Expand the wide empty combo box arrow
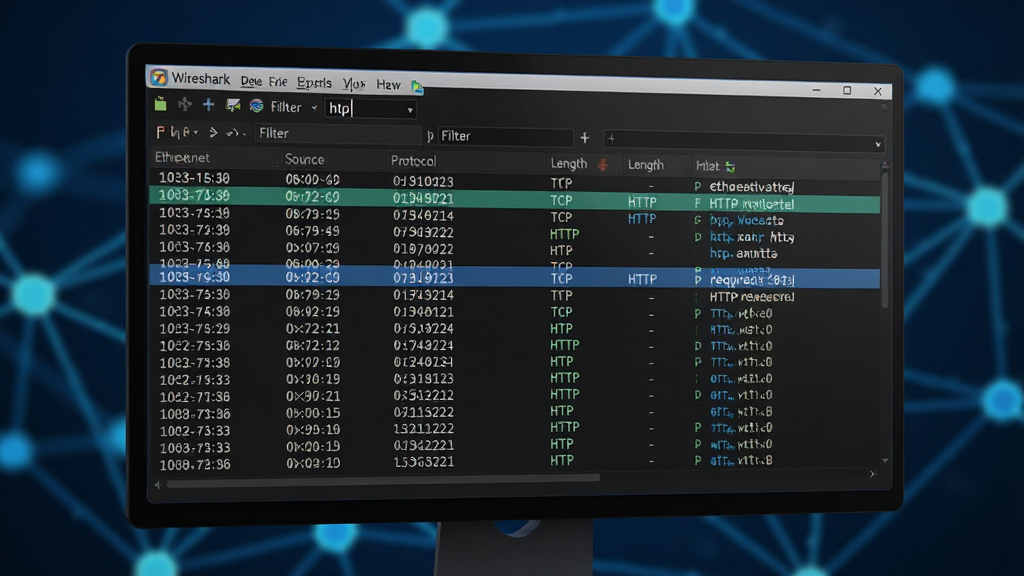1024x576 pixels. [x=878, y=144]
